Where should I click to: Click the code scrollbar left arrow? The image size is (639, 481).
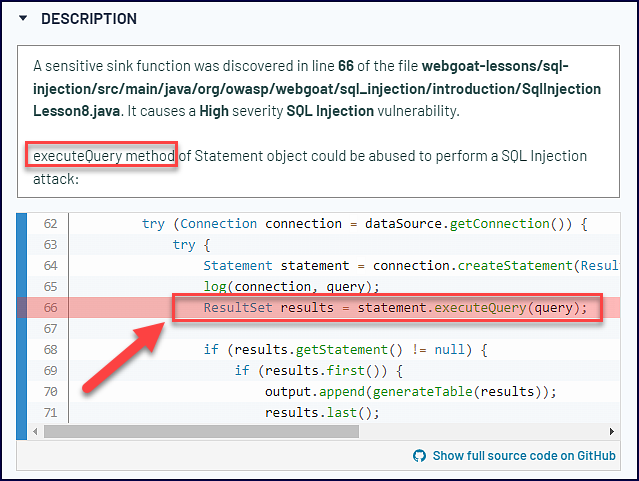(37, 431)
